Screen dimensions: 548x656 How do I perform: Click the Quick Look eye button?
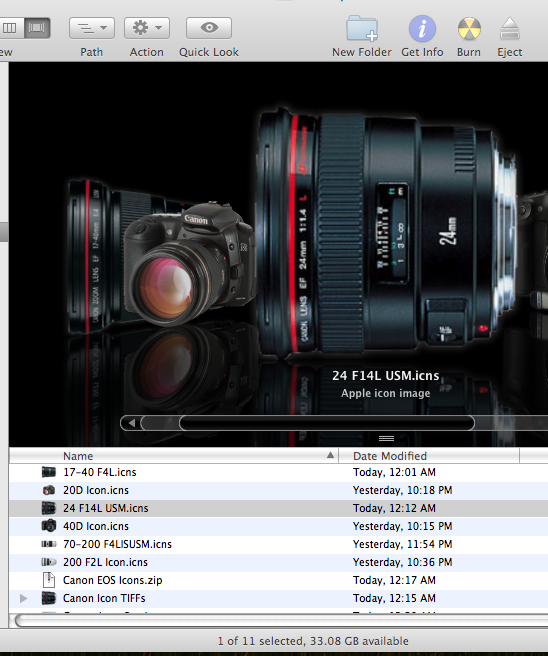point(209,28)
